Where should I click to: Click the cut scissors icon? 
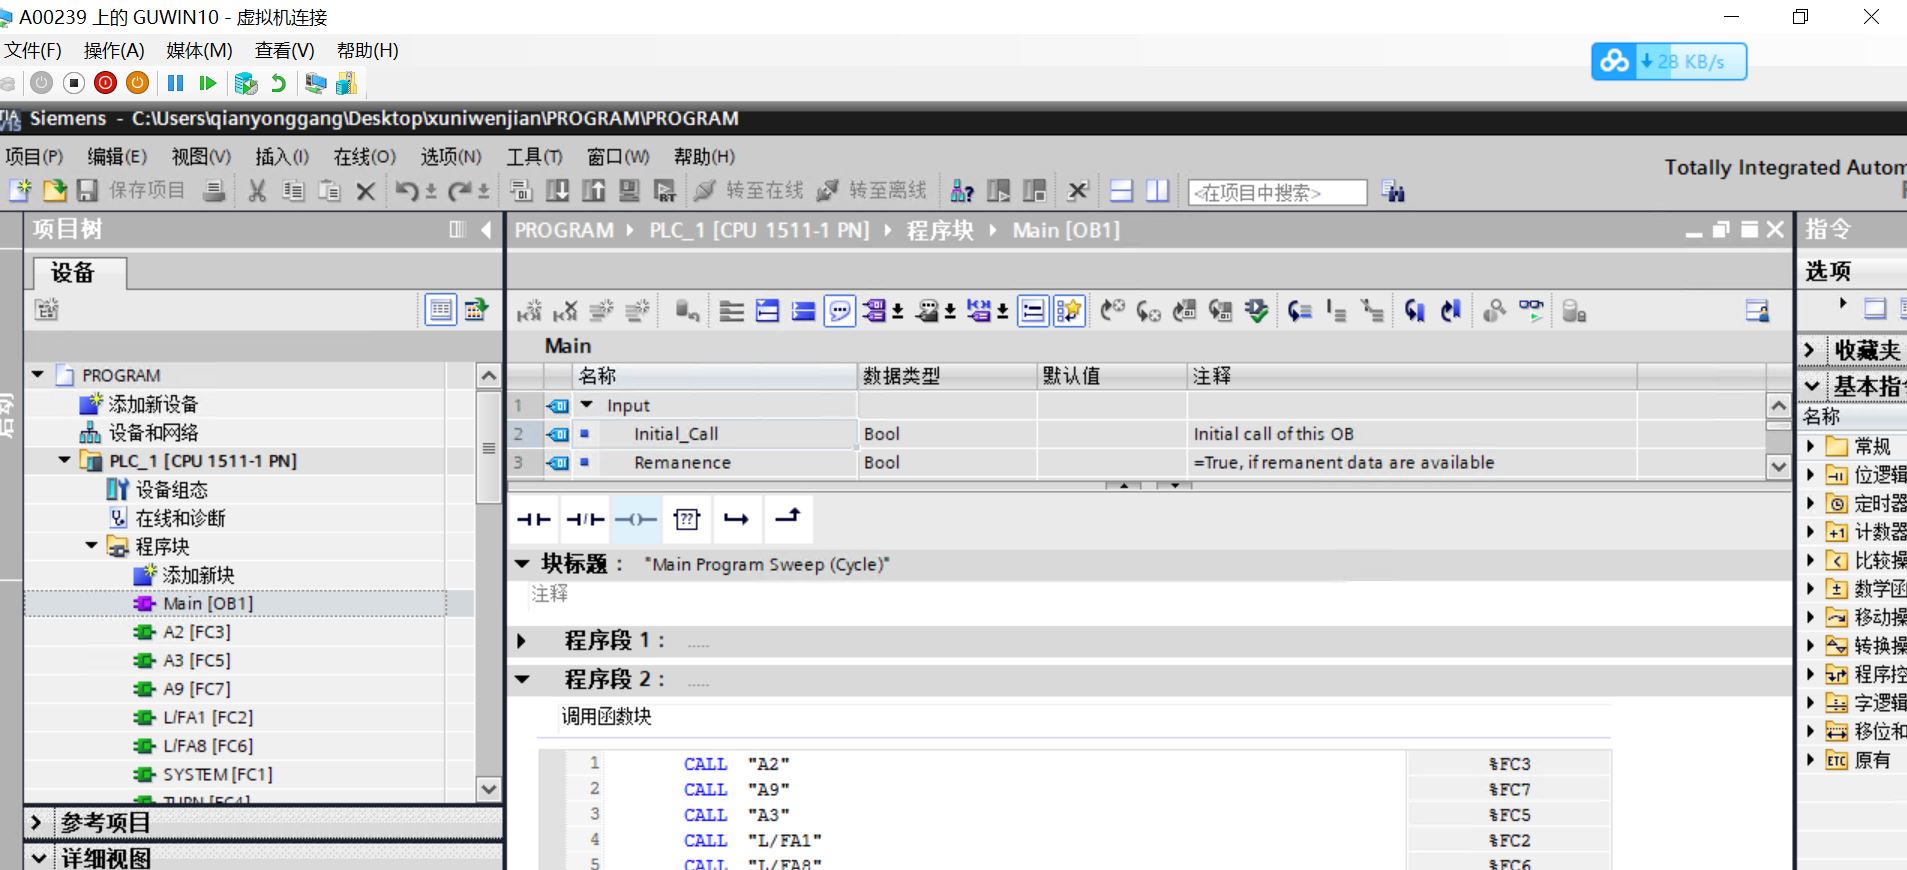pos(257,191)
